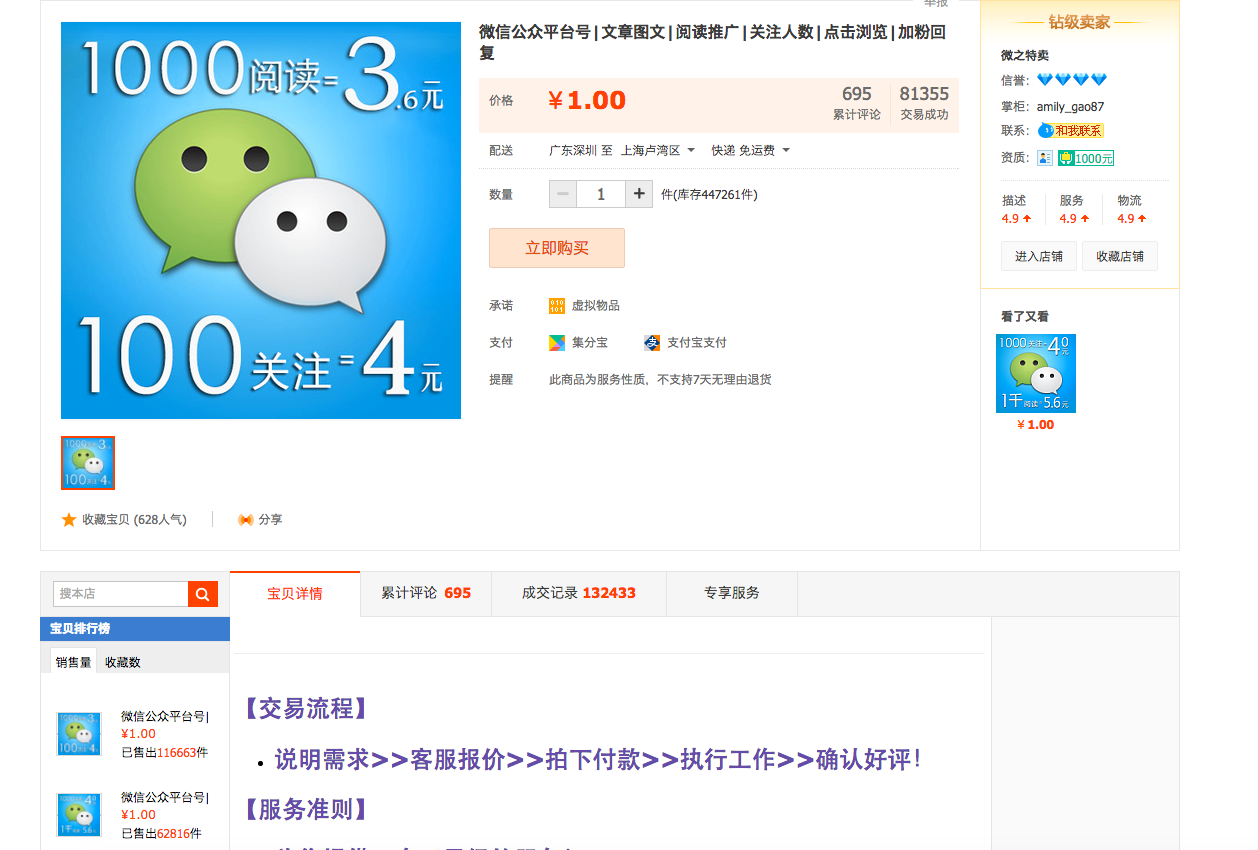Viewport: 1258px width, 850px height.
Task: Click the 物流 4.9 rating
Action: coord(1132,209)
